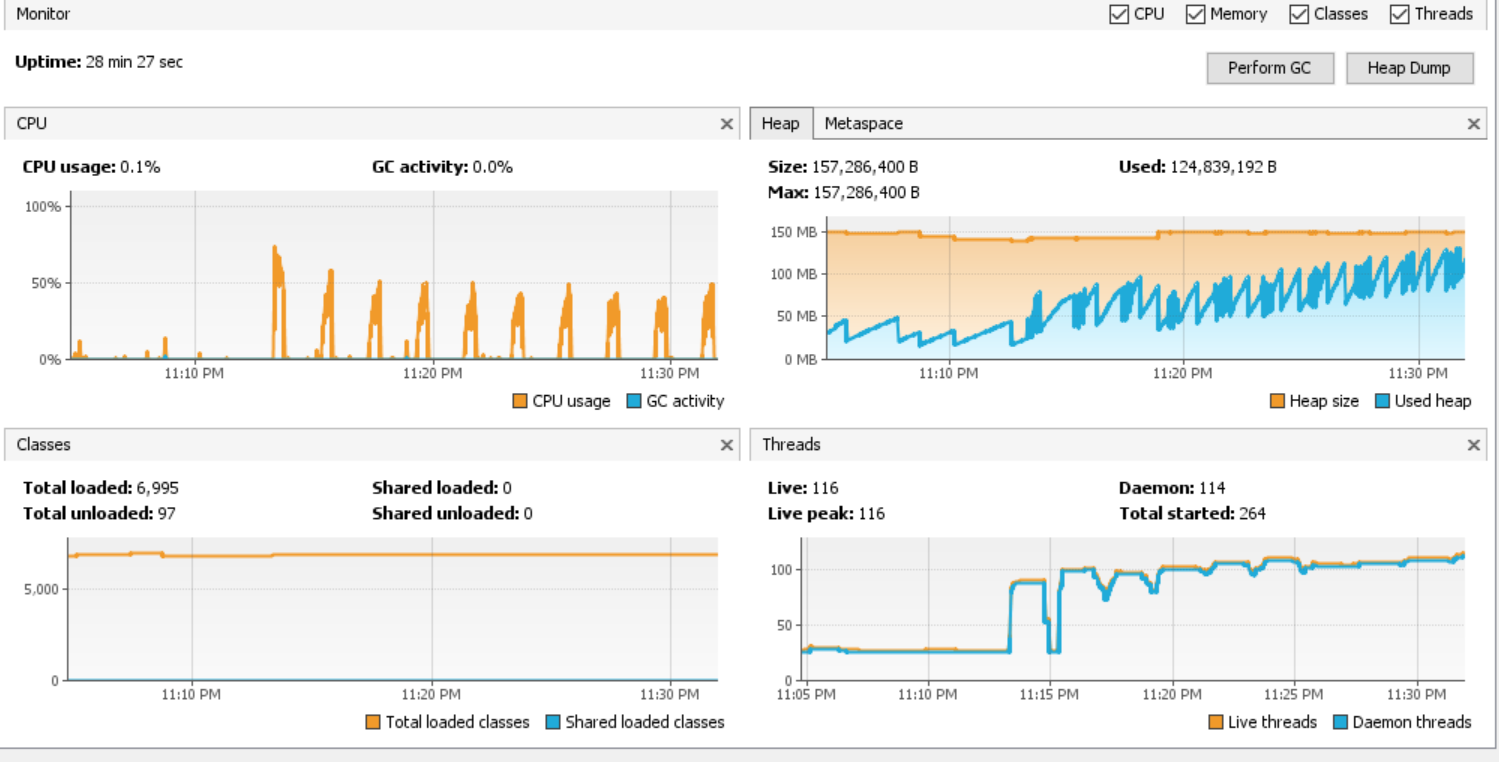Switch to the Metaspace tab

(863, 123)
